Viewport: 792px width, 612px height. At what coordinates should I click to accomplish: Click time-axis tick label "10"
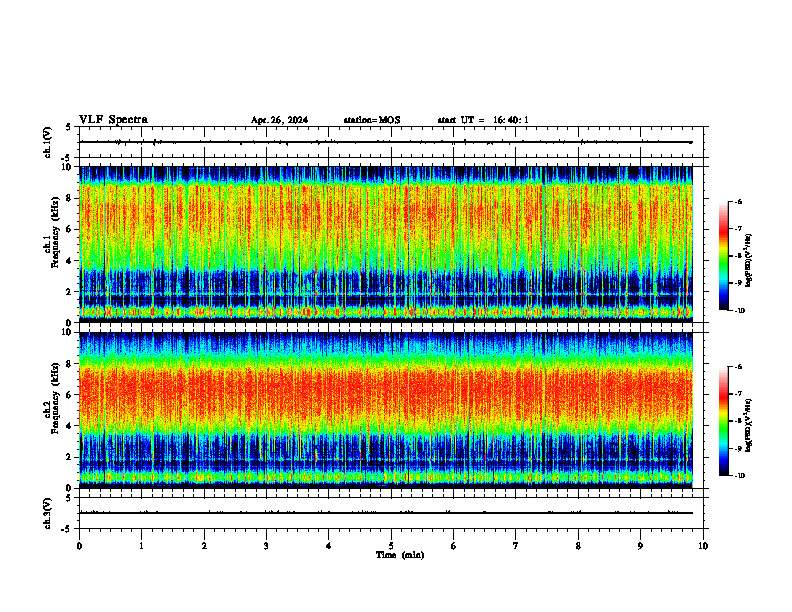(703, 546)
